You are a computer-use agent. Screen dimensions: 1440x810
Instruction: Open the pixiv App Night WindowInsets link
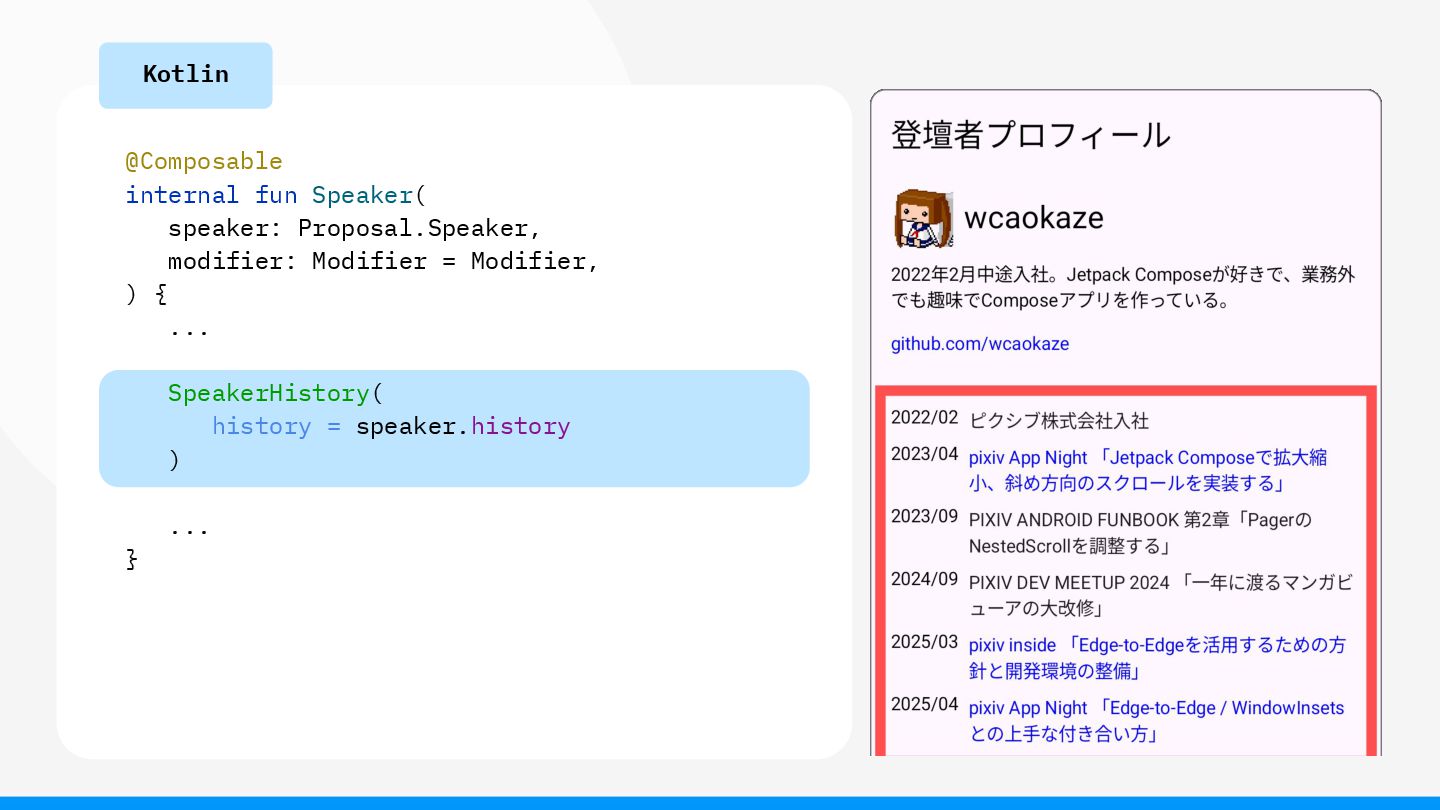point(1156,721)
